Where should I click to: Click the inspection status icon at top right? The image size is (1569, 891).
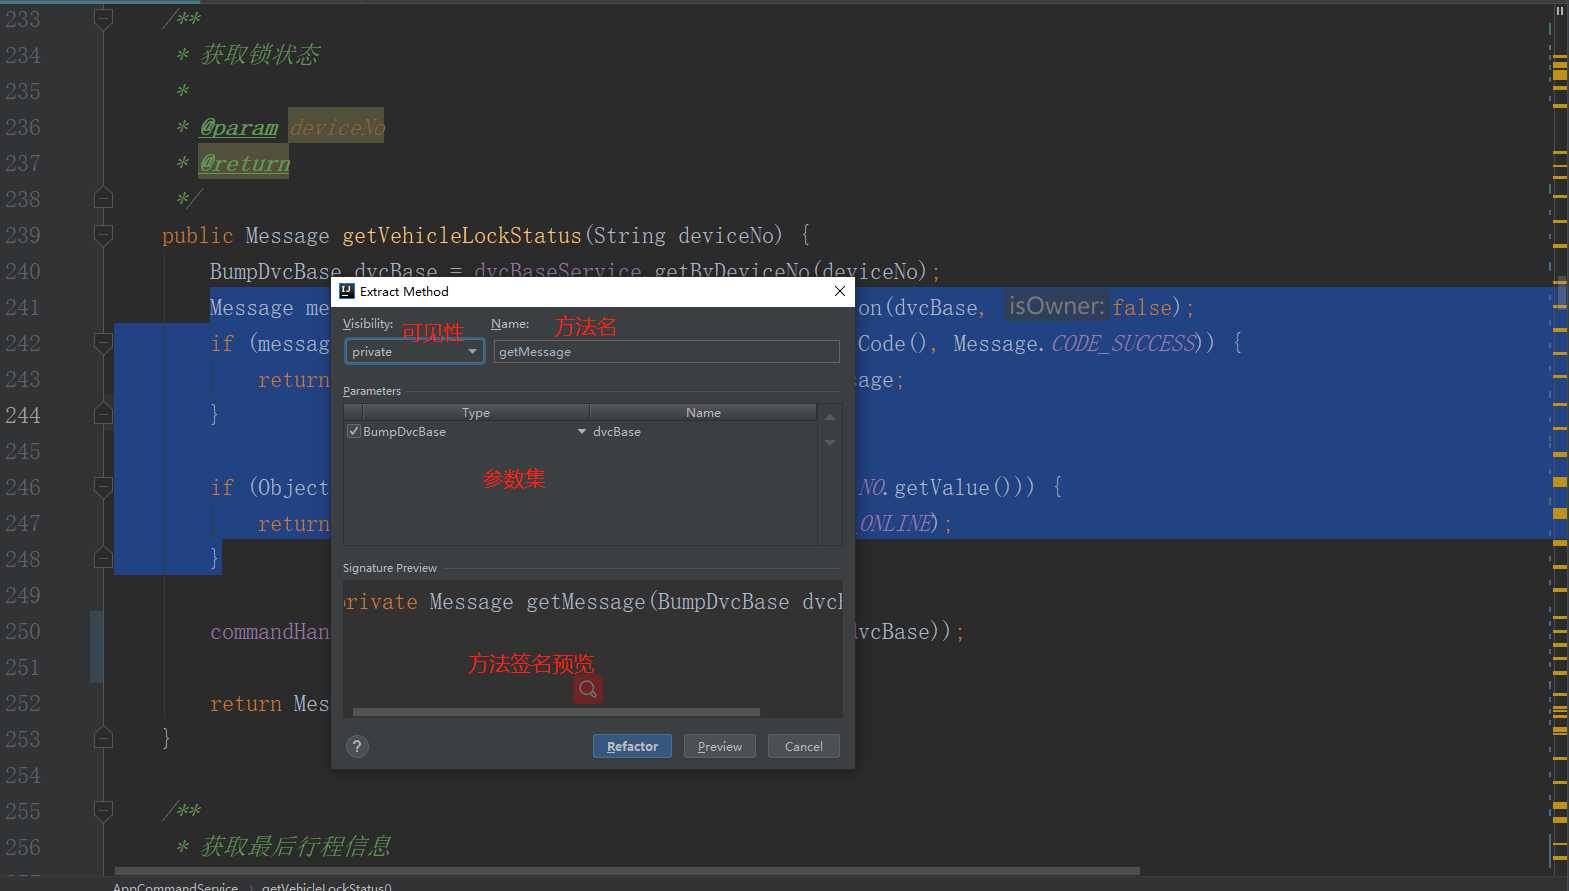(x=1560, y=10)
